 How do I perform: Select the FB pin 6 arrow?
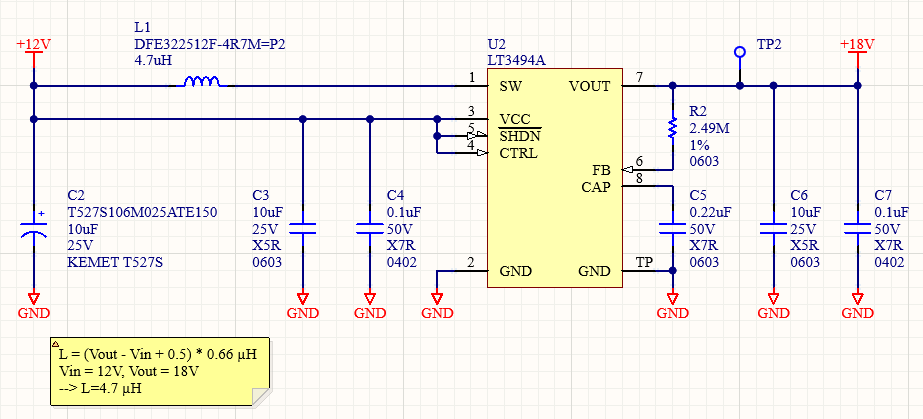627,170
